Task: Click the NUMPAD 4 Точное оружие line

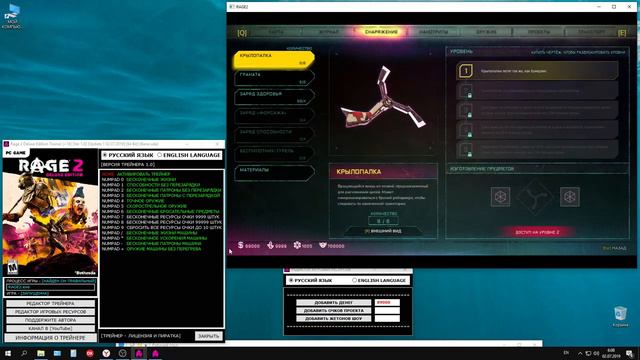Action: click(x=133, y=201)
